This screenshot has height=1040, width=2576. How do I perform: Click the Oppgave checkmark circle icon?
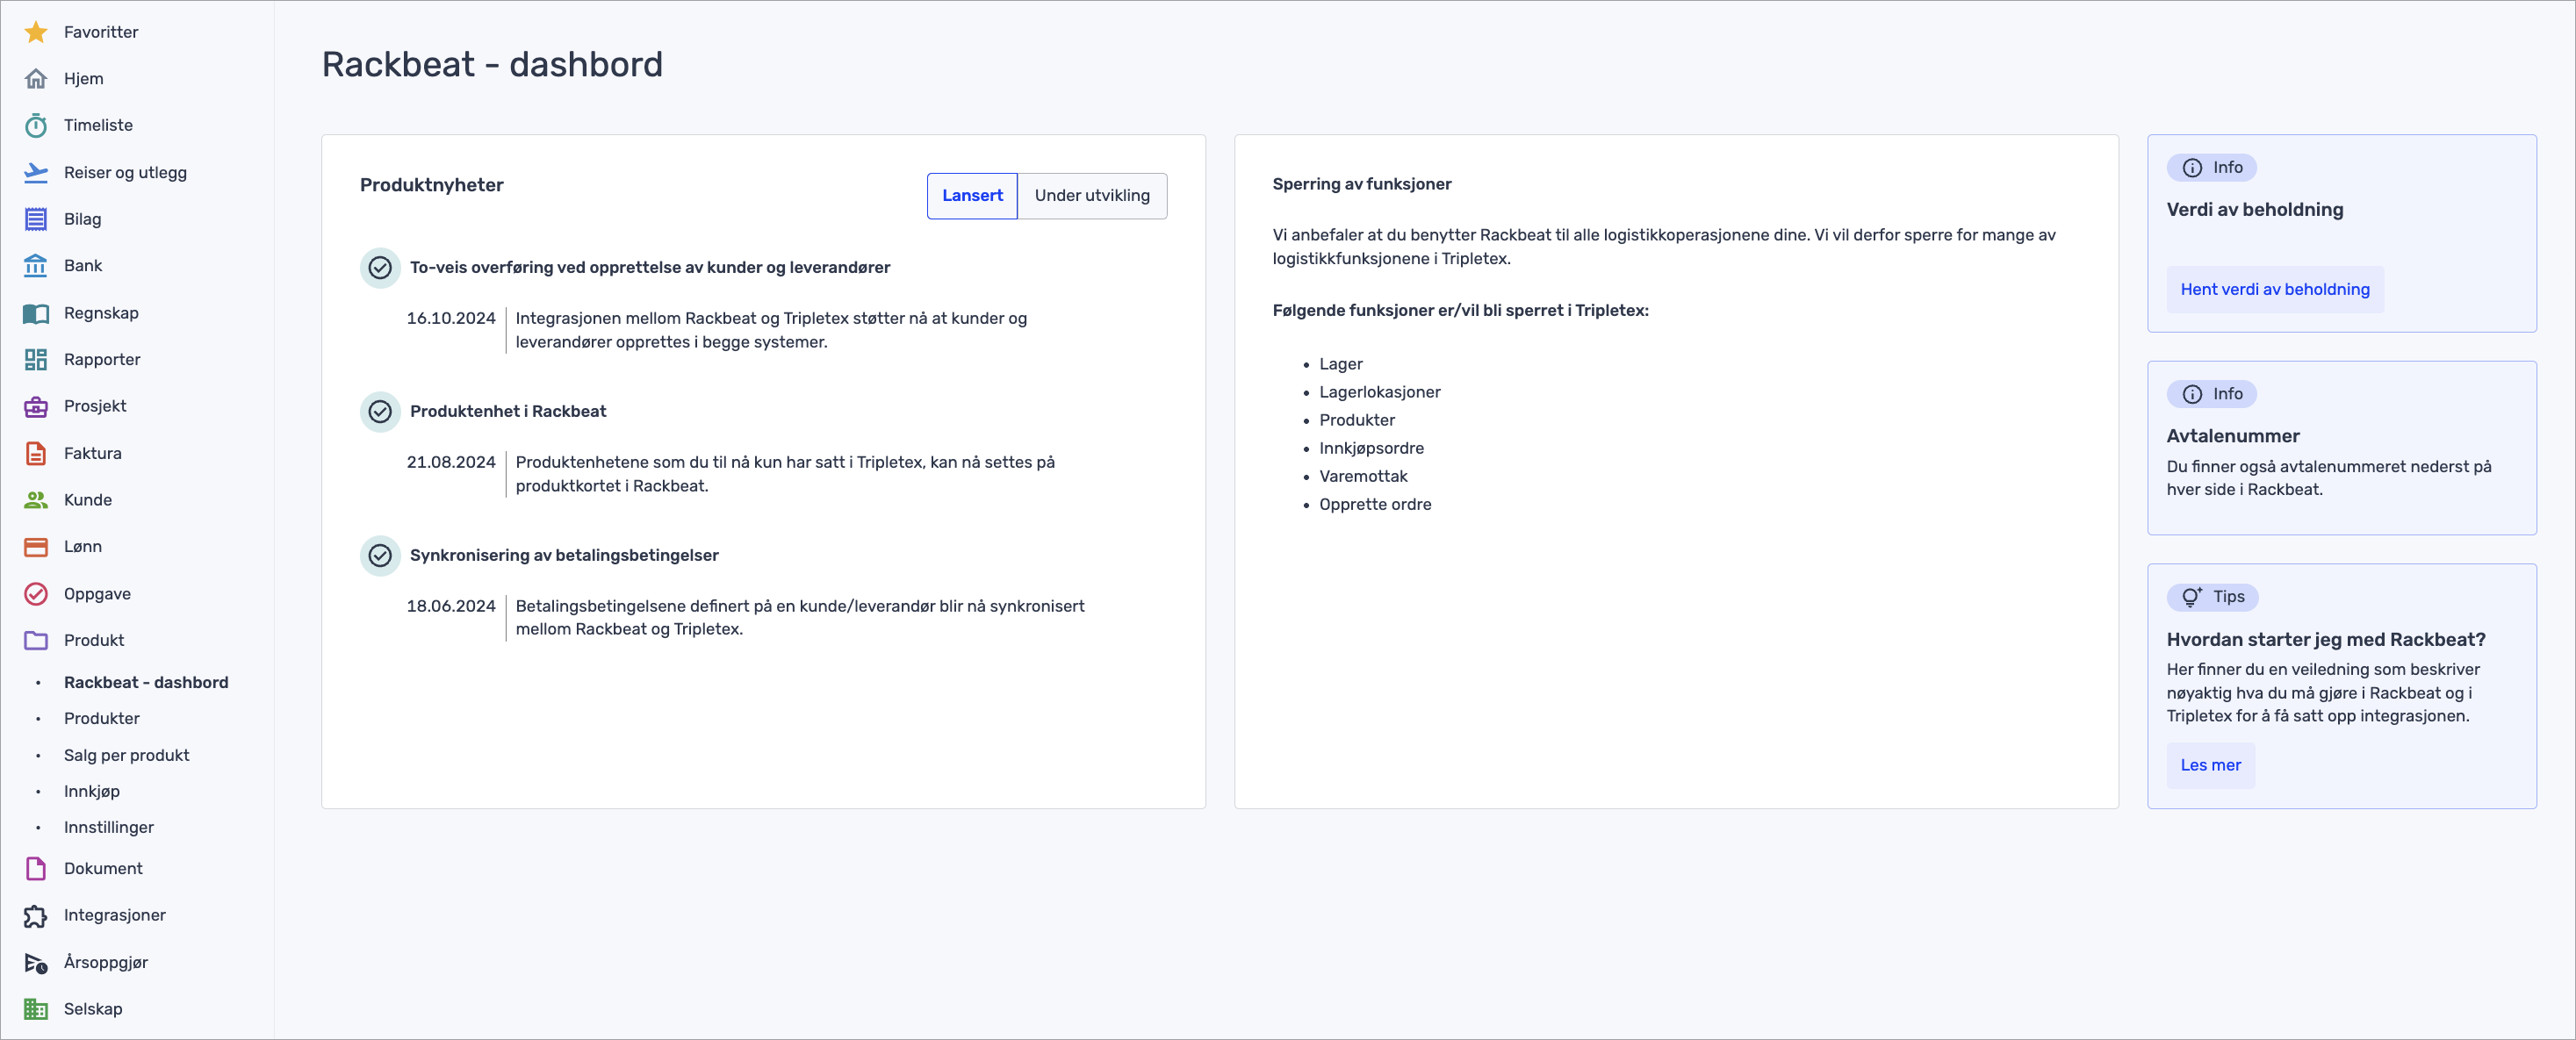tap(36, 594)
